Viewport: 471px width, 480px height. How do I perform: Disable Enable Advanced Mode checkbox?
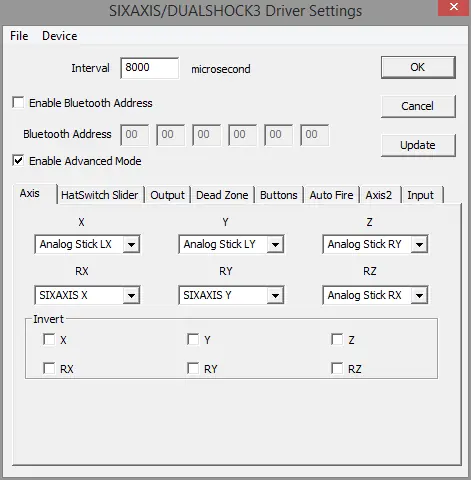[18, 161]
